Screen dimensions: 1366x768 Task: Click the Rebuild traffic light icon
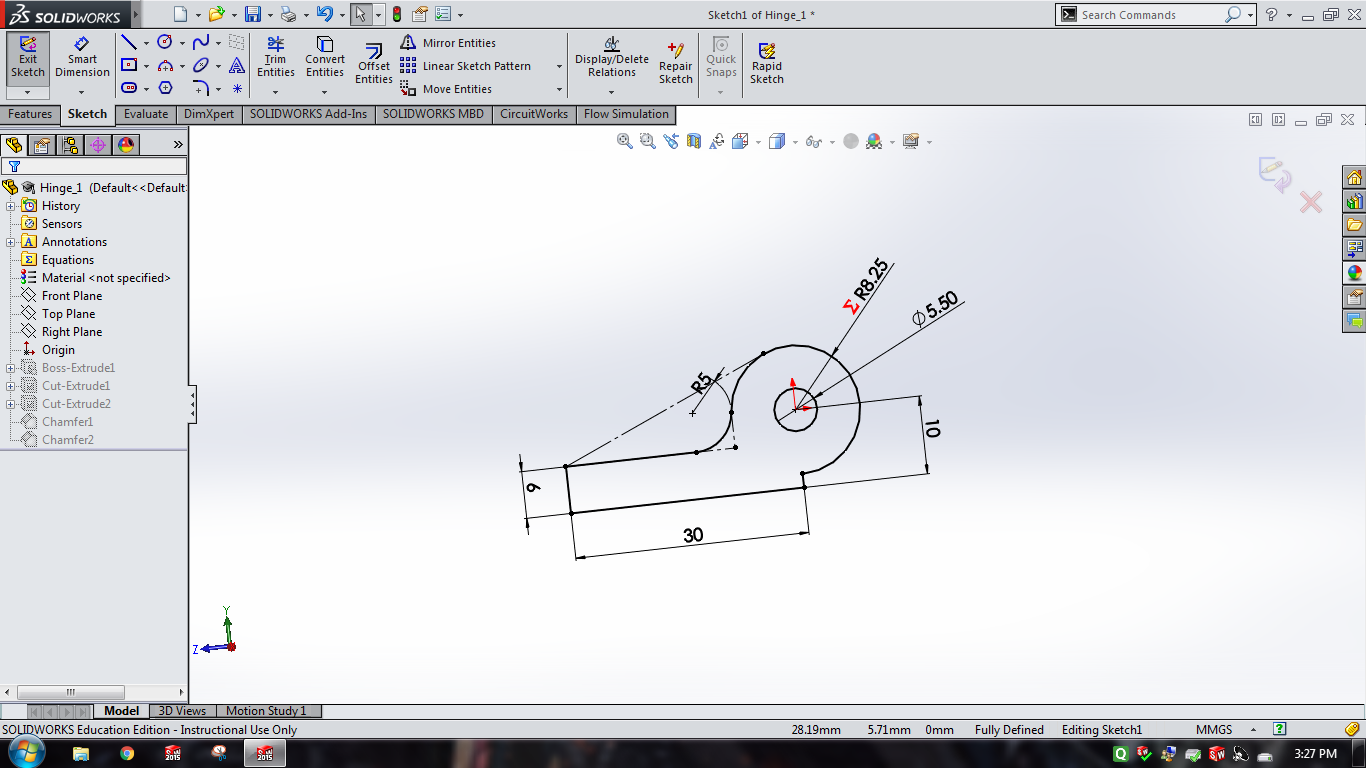[x=397, y=14]
